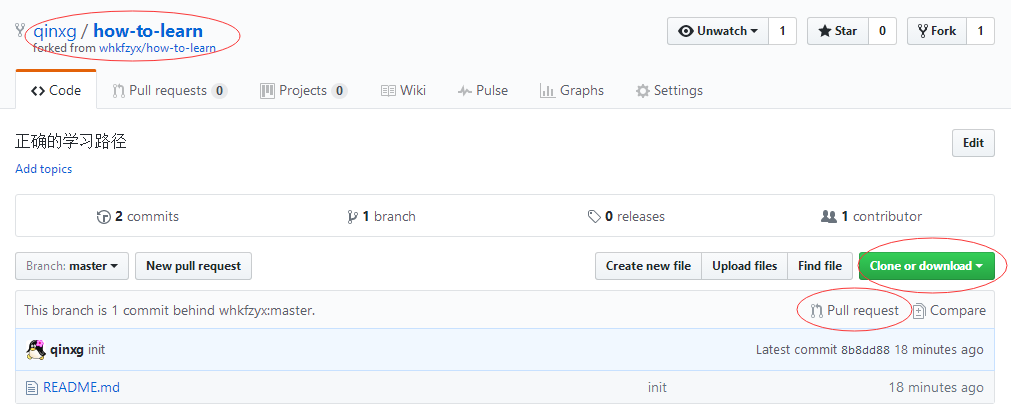Click Upload files
The height and width of the screenshot is (410, 1011).
click(745, 266)
